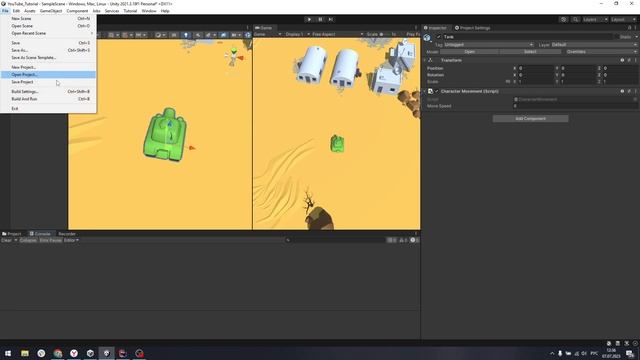Screen dimensions: 640x360
Task: Select Build Settings in File menu
Action: (x=48, y=91)
